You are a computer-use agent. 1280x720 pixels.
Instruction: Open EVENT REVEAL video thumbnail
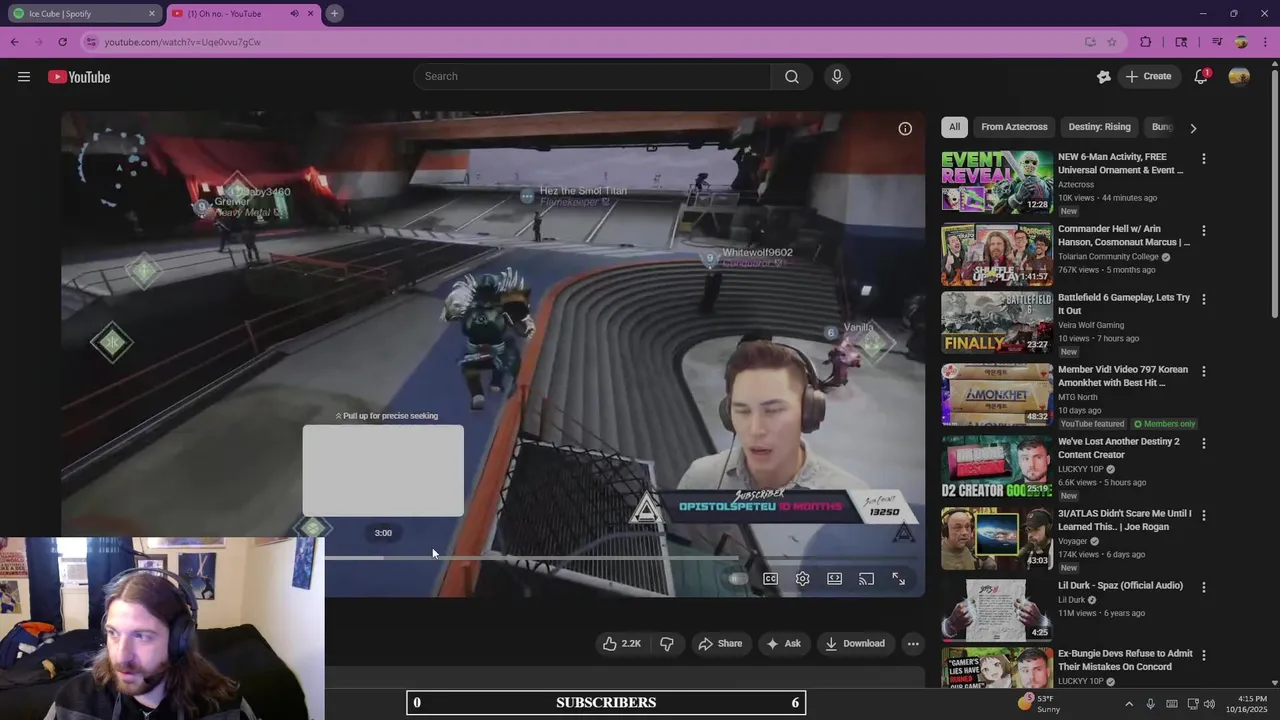click(x=997, y=182)
